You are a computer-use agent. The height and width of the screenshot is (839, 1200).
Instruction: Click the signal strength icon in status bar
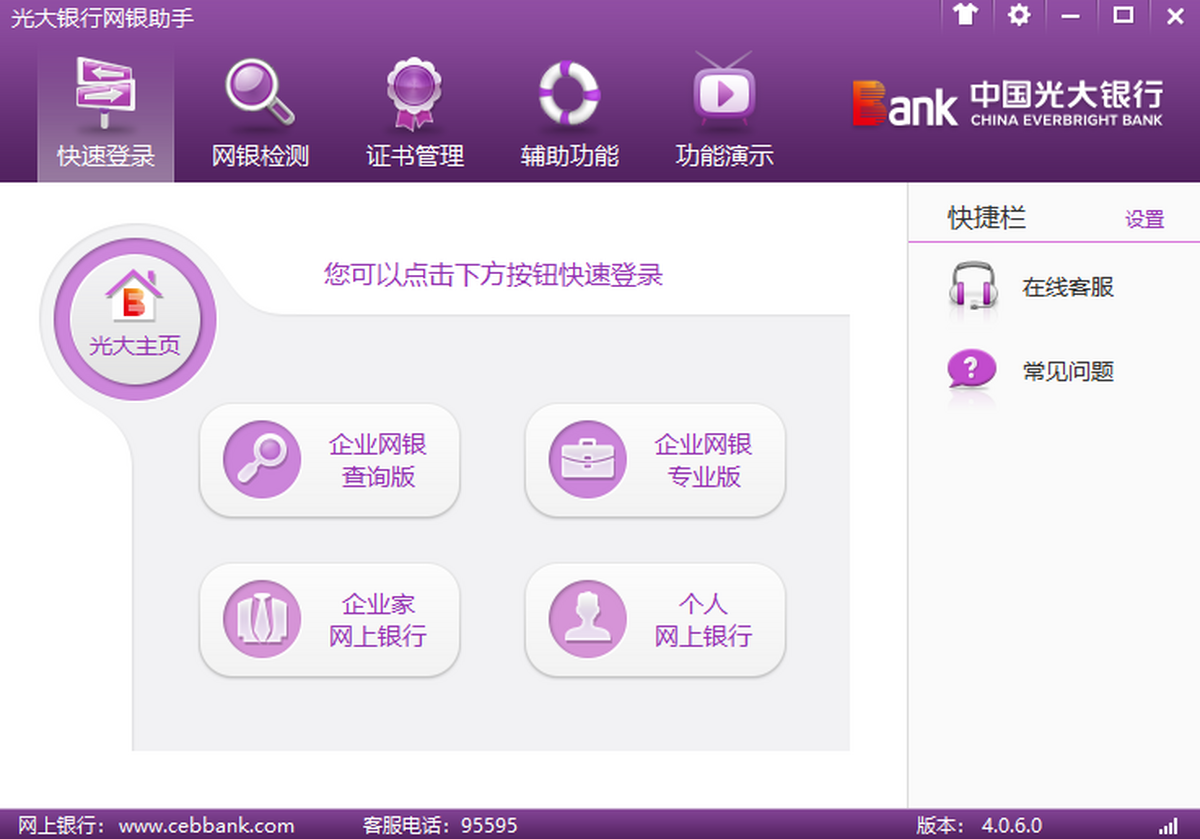(x=1168, y=827)
